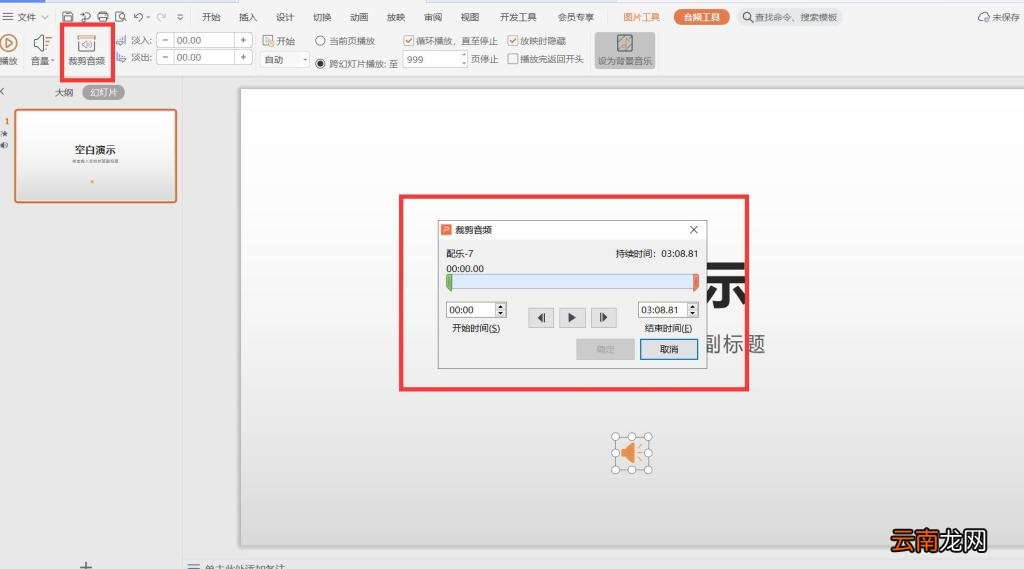1024x569 pixels.
Task: Decrease the 淡出 fade-out value with minus
Action: 165,57
